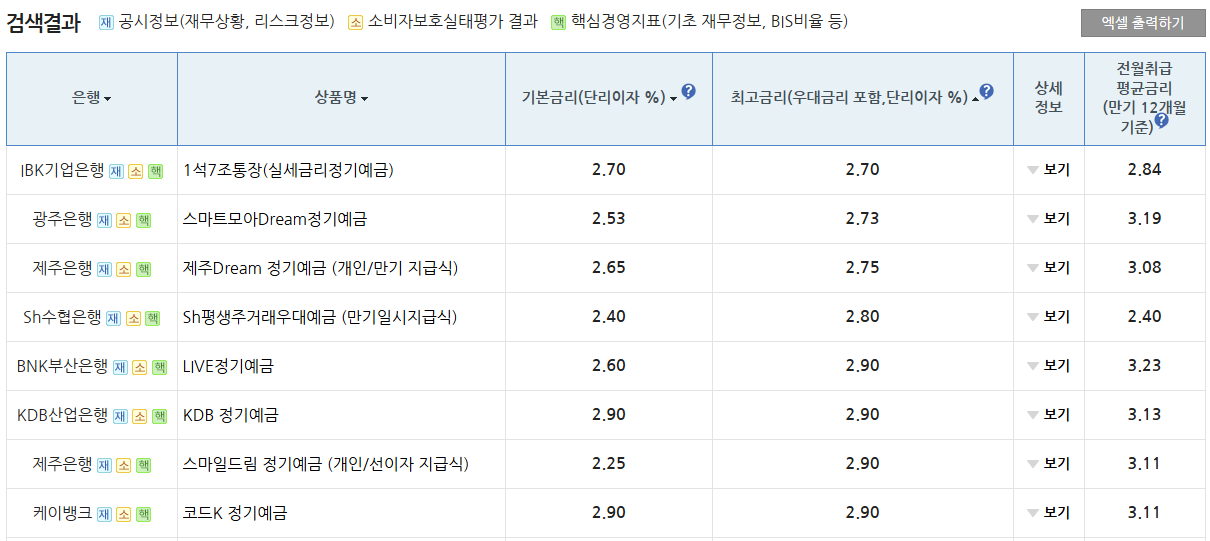Click 핵 icon for 케이뱅크
The height and width of the screenshot is (541, 1210).
coord(144,514)
